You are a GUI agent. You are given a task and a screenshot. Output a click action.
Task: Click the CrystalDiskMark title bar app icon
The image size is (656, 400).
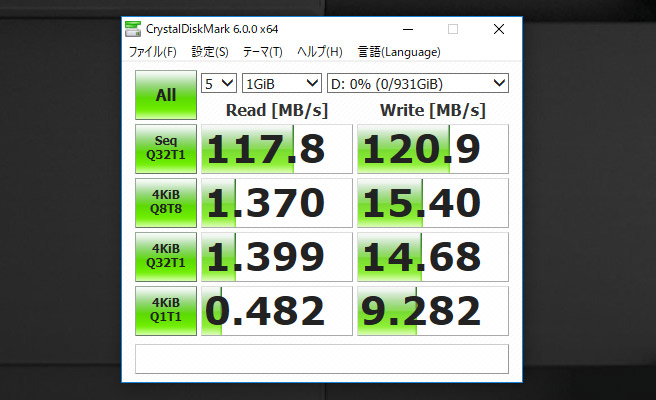(134, 29)
